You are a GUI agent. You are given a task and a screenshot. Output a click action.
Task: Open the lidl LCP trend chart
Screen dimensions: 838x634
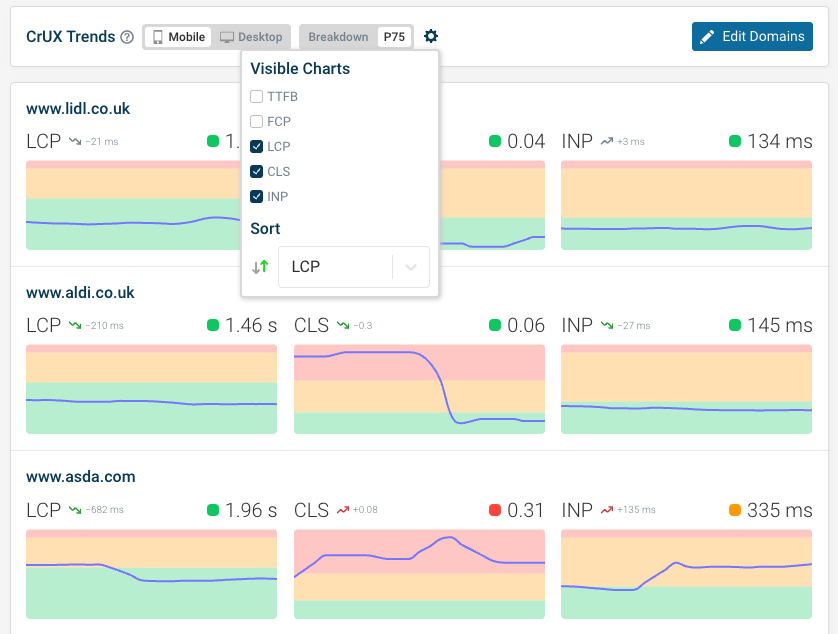point(134,205)
